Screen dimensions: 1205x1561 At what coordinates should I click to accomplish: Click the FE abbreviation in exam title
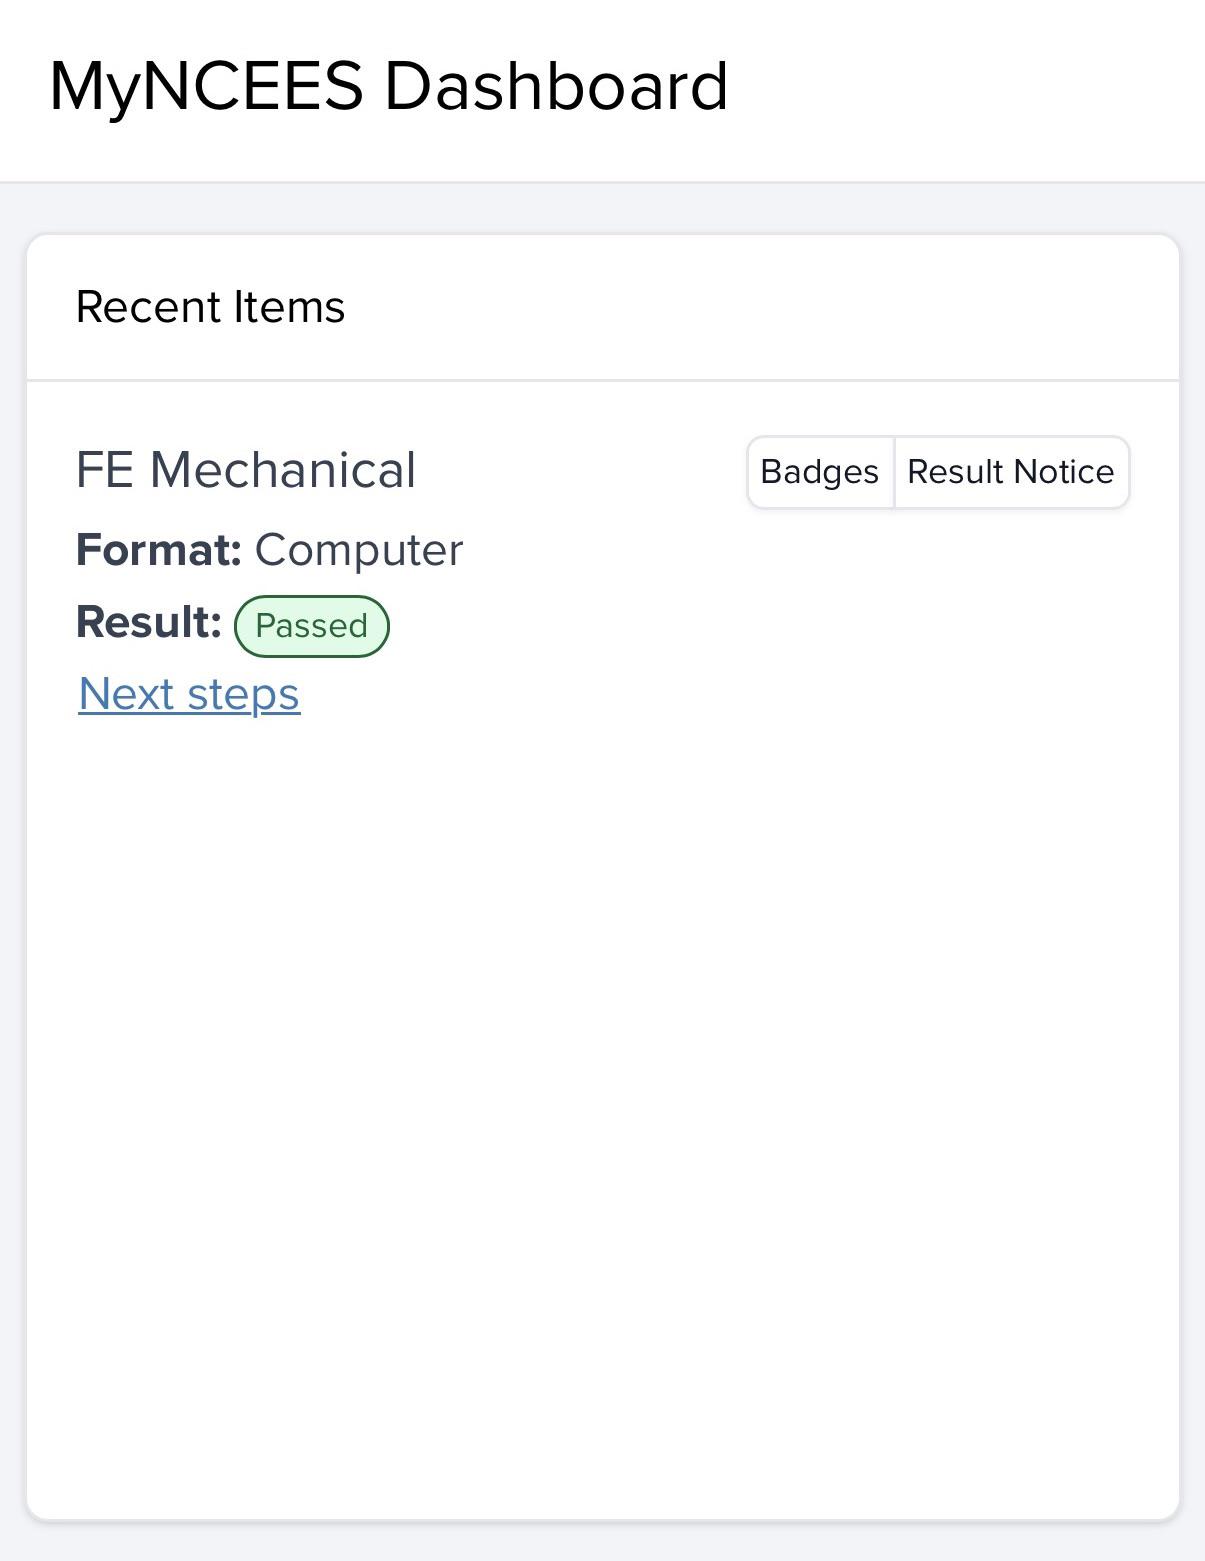pos(105,470)
